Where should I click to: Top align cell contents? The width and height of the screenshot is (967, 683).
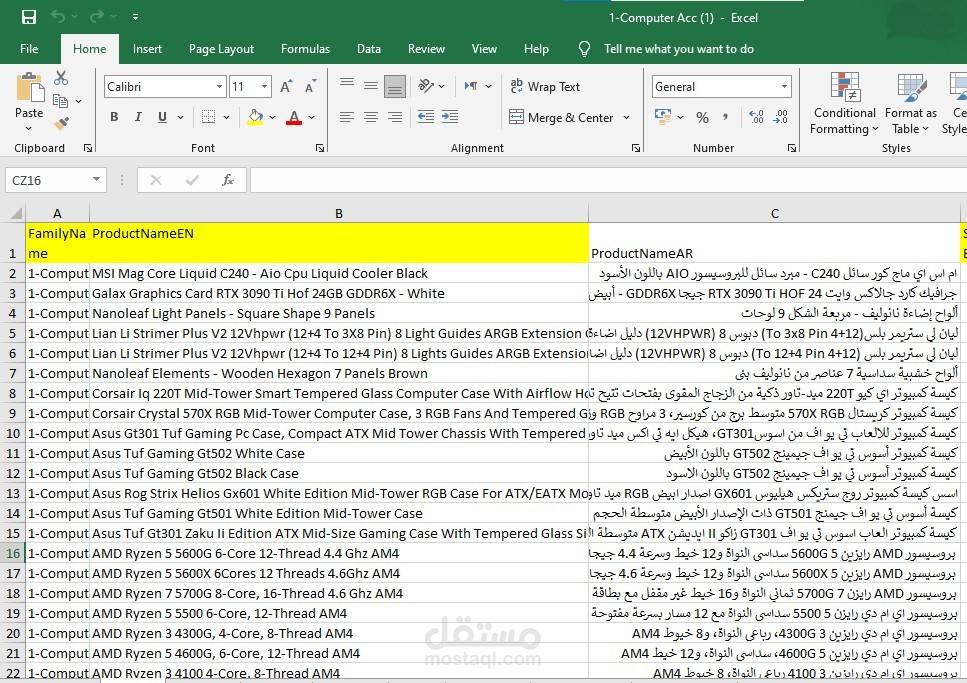(347, 83)
